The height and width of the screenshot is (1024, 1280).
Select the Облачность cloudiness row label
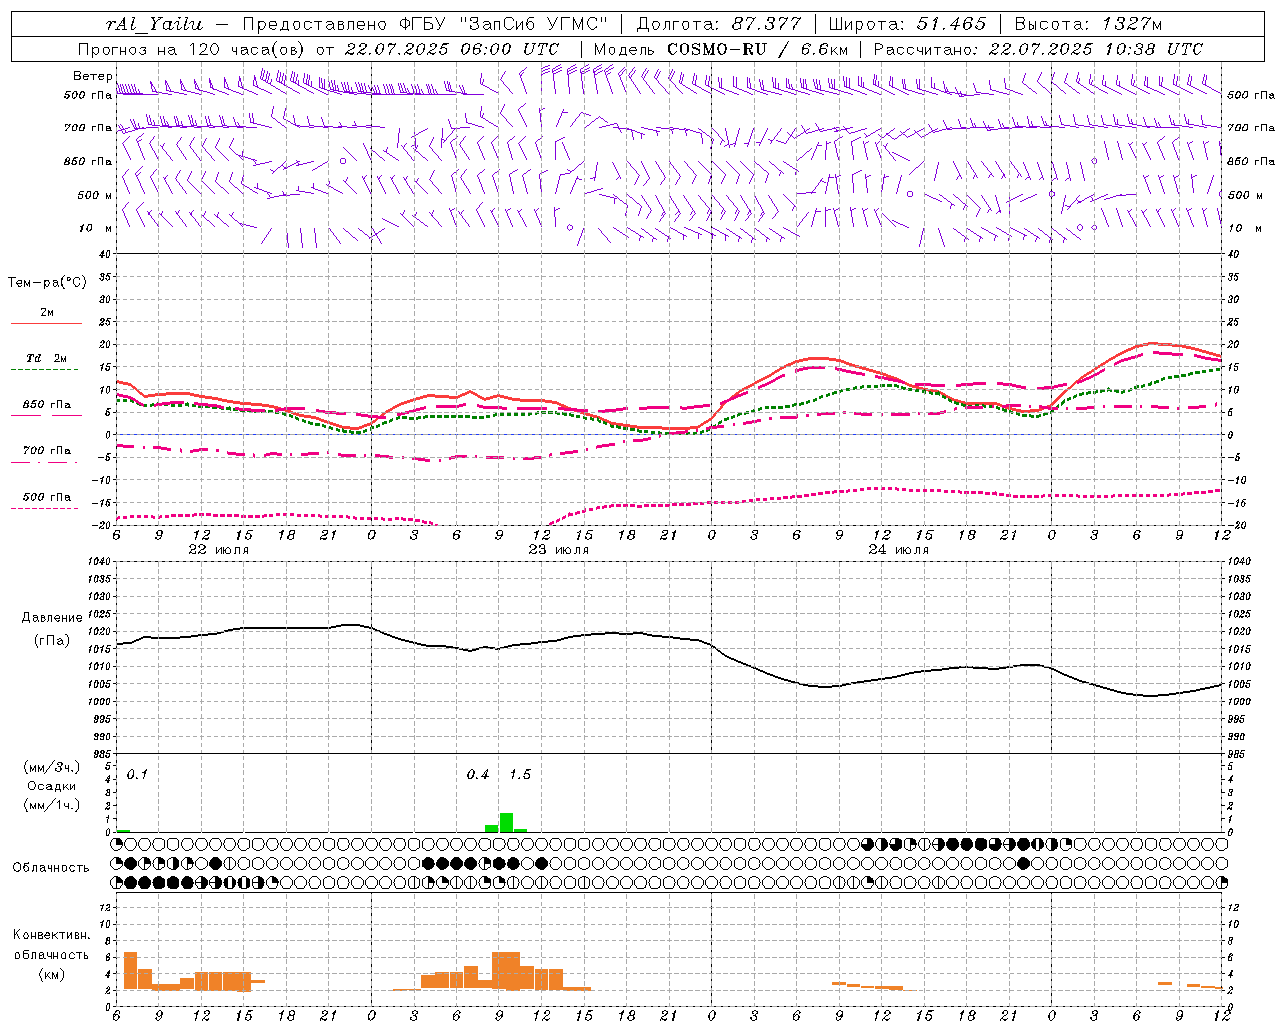pyautogui.click(x=51, y=868)
